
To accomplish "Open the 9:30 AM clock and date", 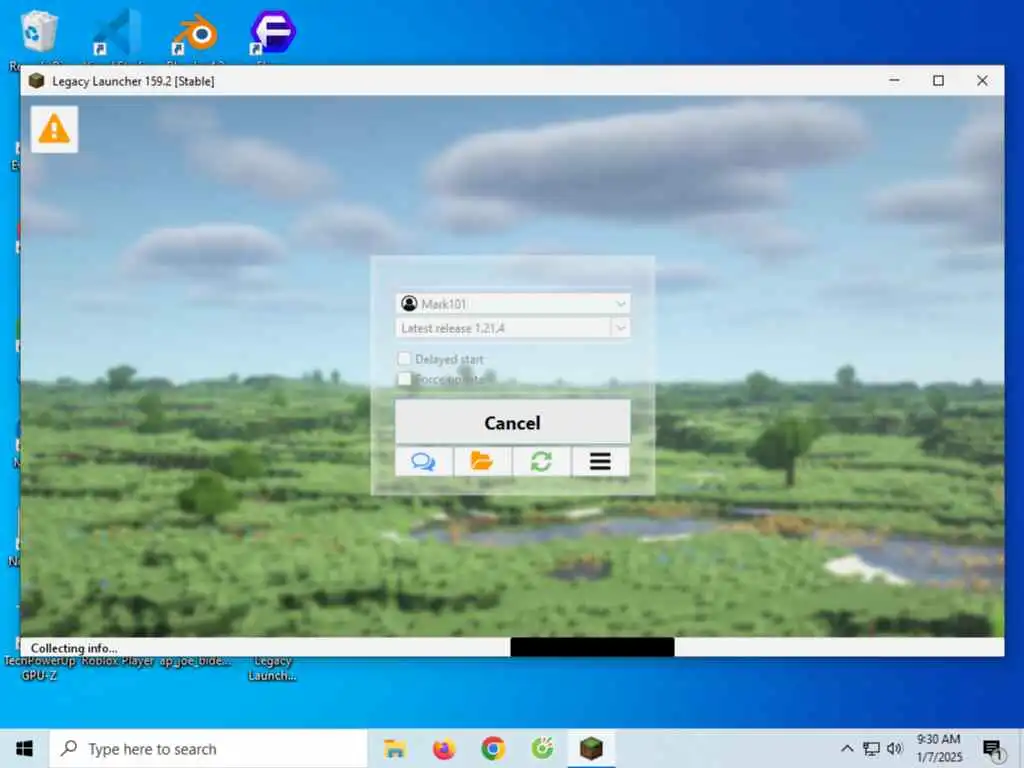I will tap(939, 748).
